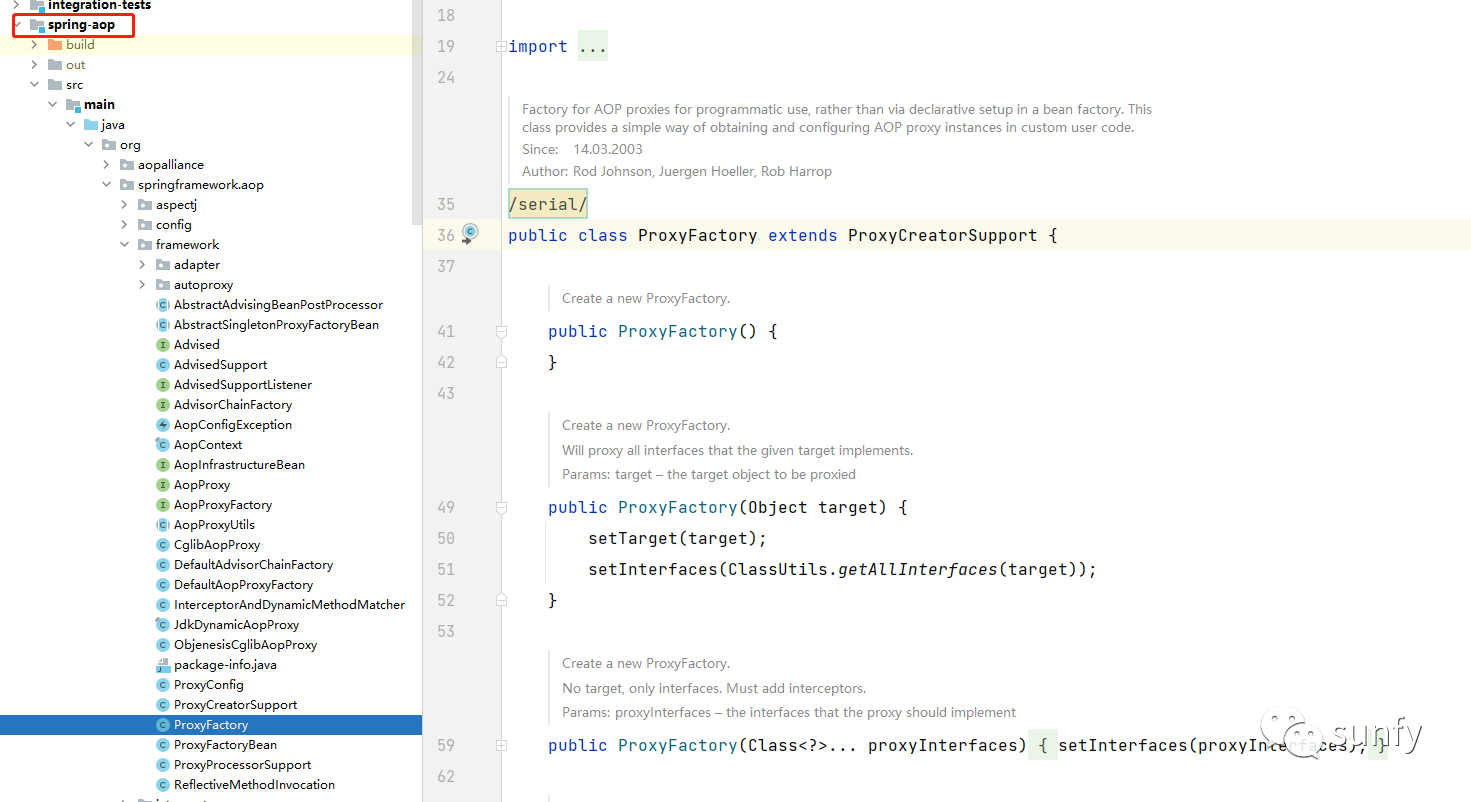Open ReflectiveMethodInvocation in the tree
This screenshot has height=802, width=1471.
pos(254,785)
